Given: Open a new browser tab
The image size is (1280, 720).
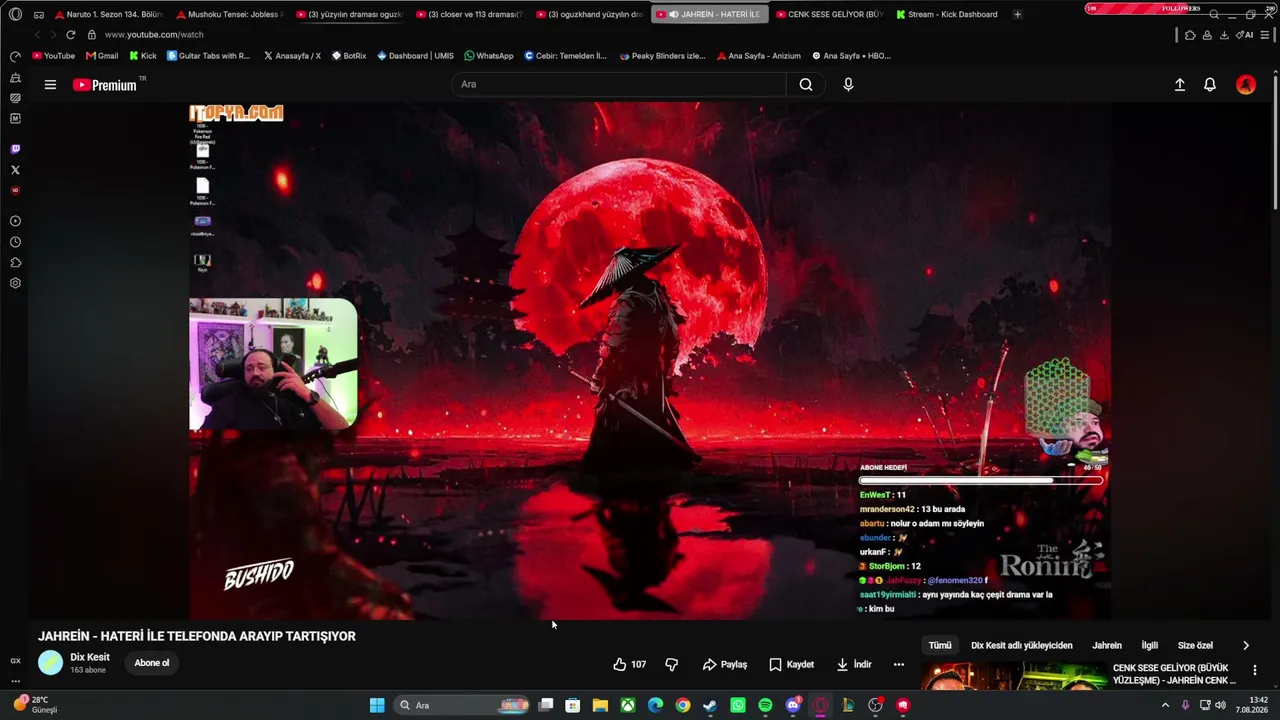Looking at the screenshot, I should click(x=1018, y=14).
